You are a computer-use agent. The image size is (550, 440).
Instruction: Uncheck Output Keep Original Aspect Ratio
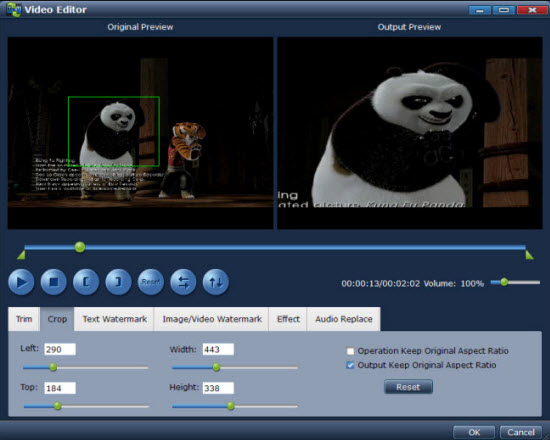(x=350, y=365)
